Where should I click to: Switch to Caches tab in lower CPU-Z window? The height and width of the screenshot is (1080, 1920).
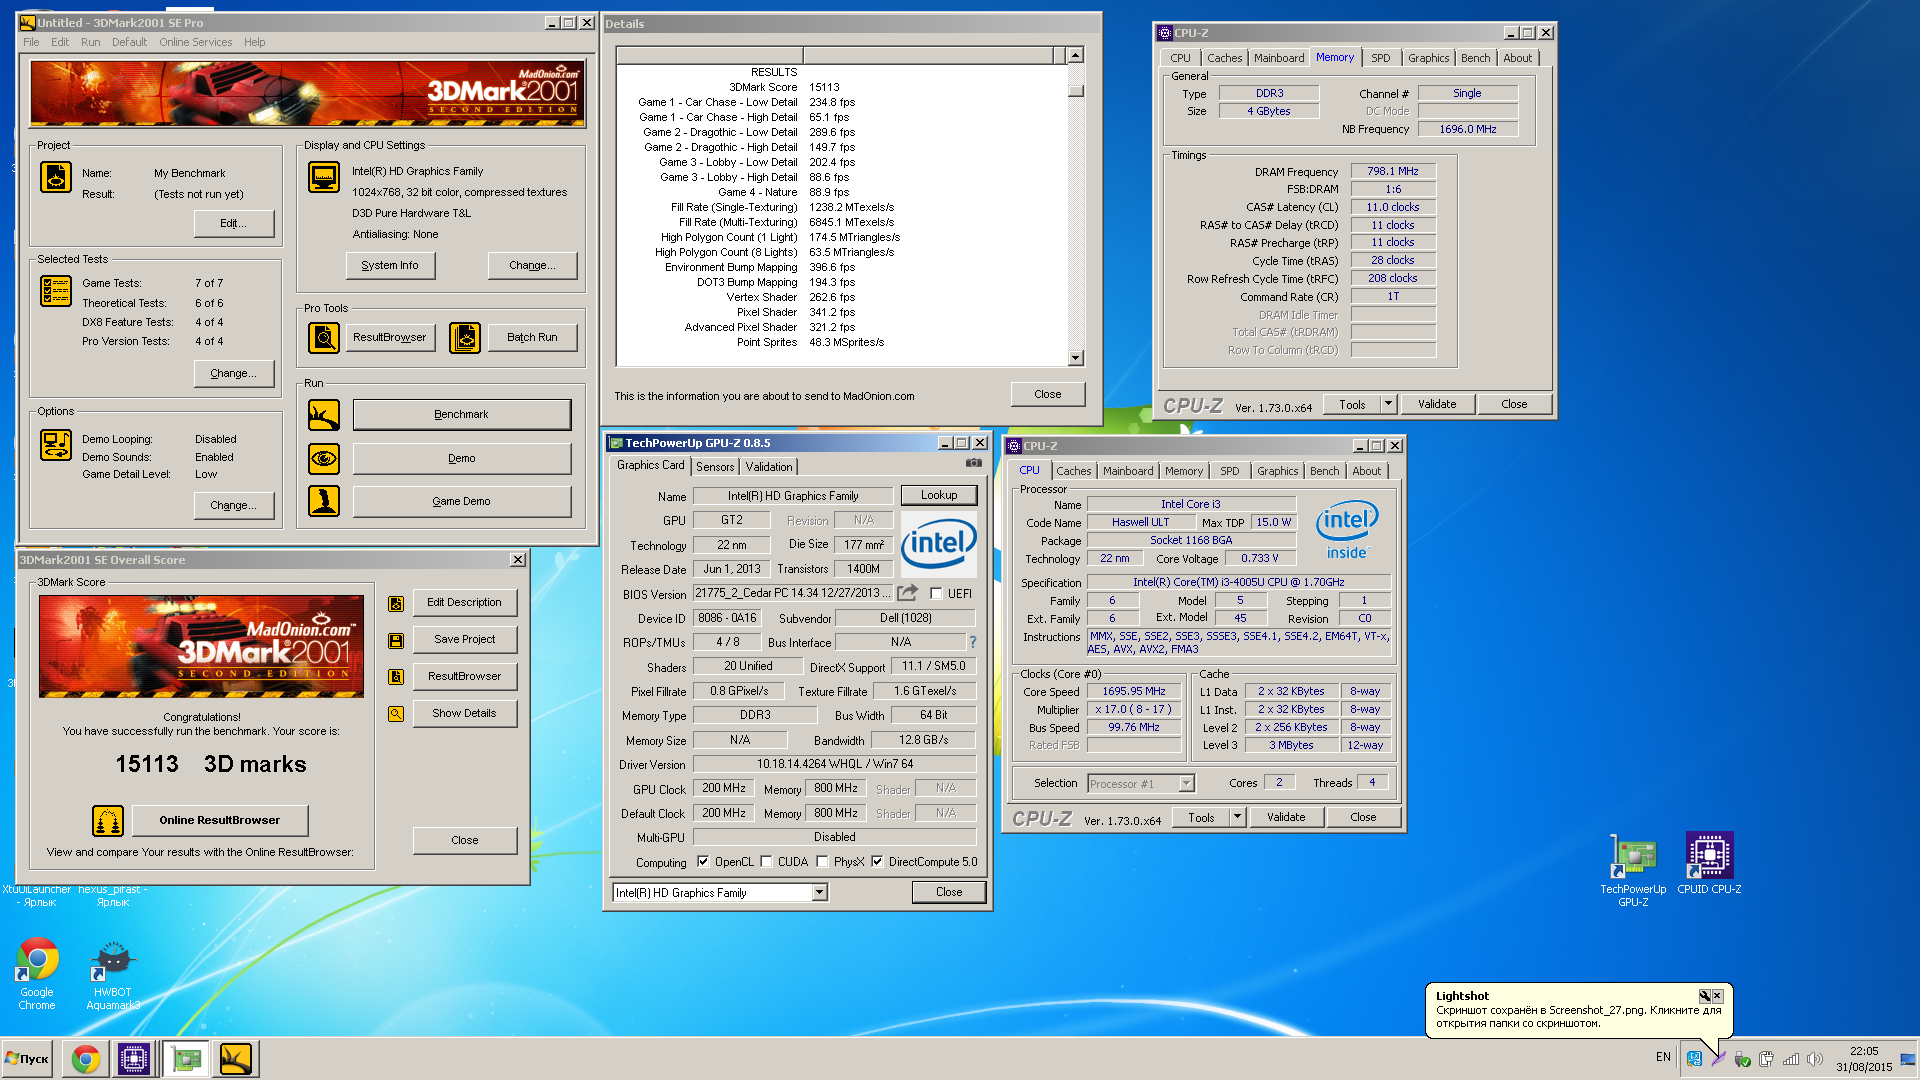(1074, 471)
